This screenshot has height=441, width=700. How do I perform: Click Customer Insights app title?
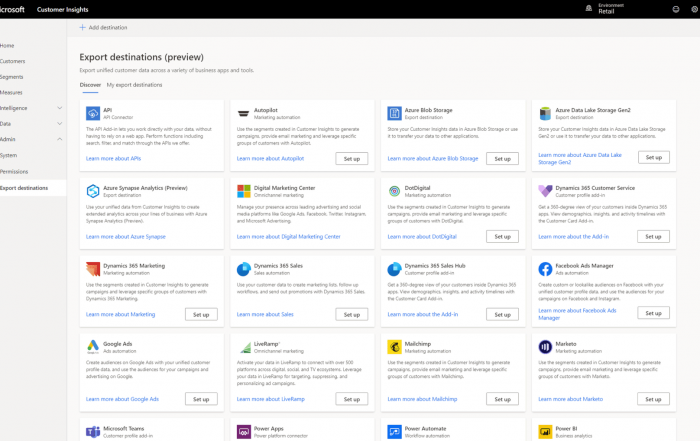tap(62, 9)
